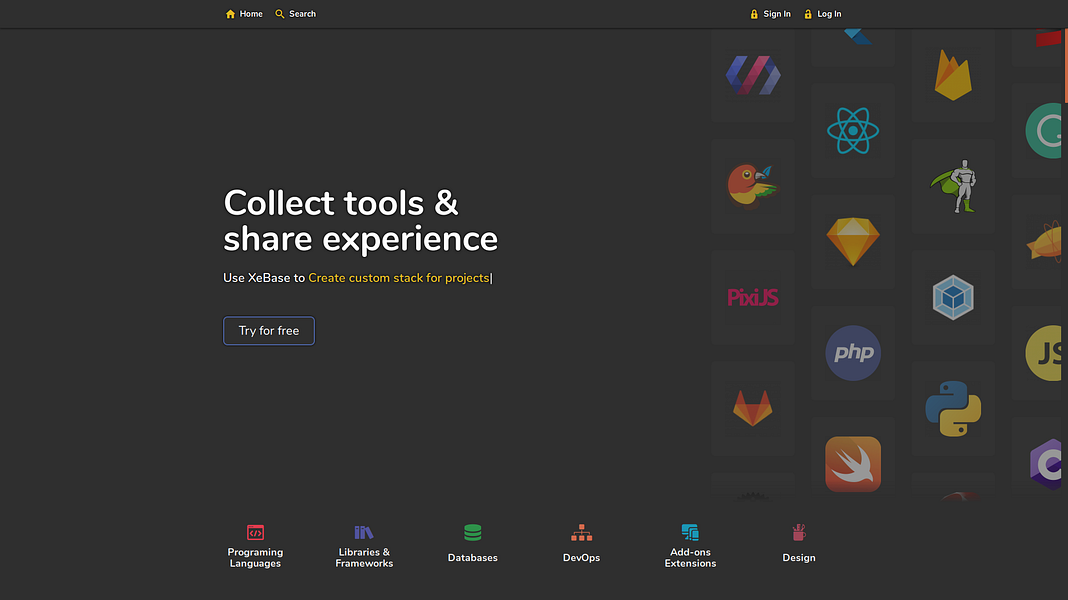Go to the Home nav link
This screenshot has height=600, width=1068.
click(244, 14)
